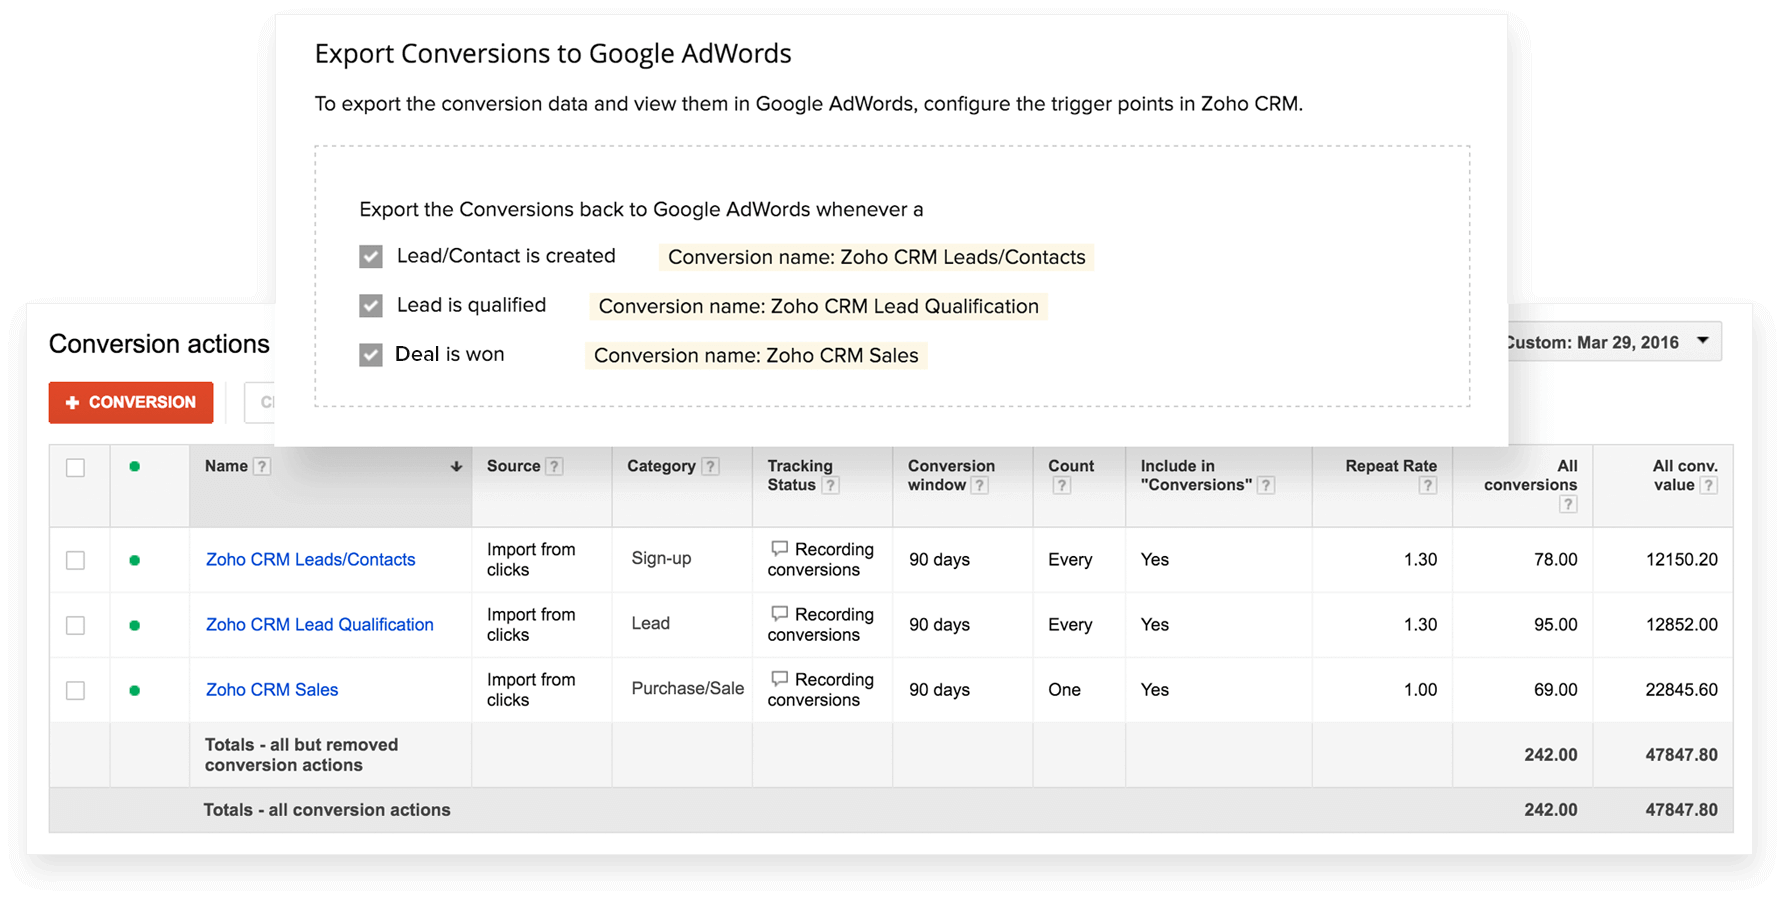Click the sort arrow in the Name column

click(x=456, y=466)
